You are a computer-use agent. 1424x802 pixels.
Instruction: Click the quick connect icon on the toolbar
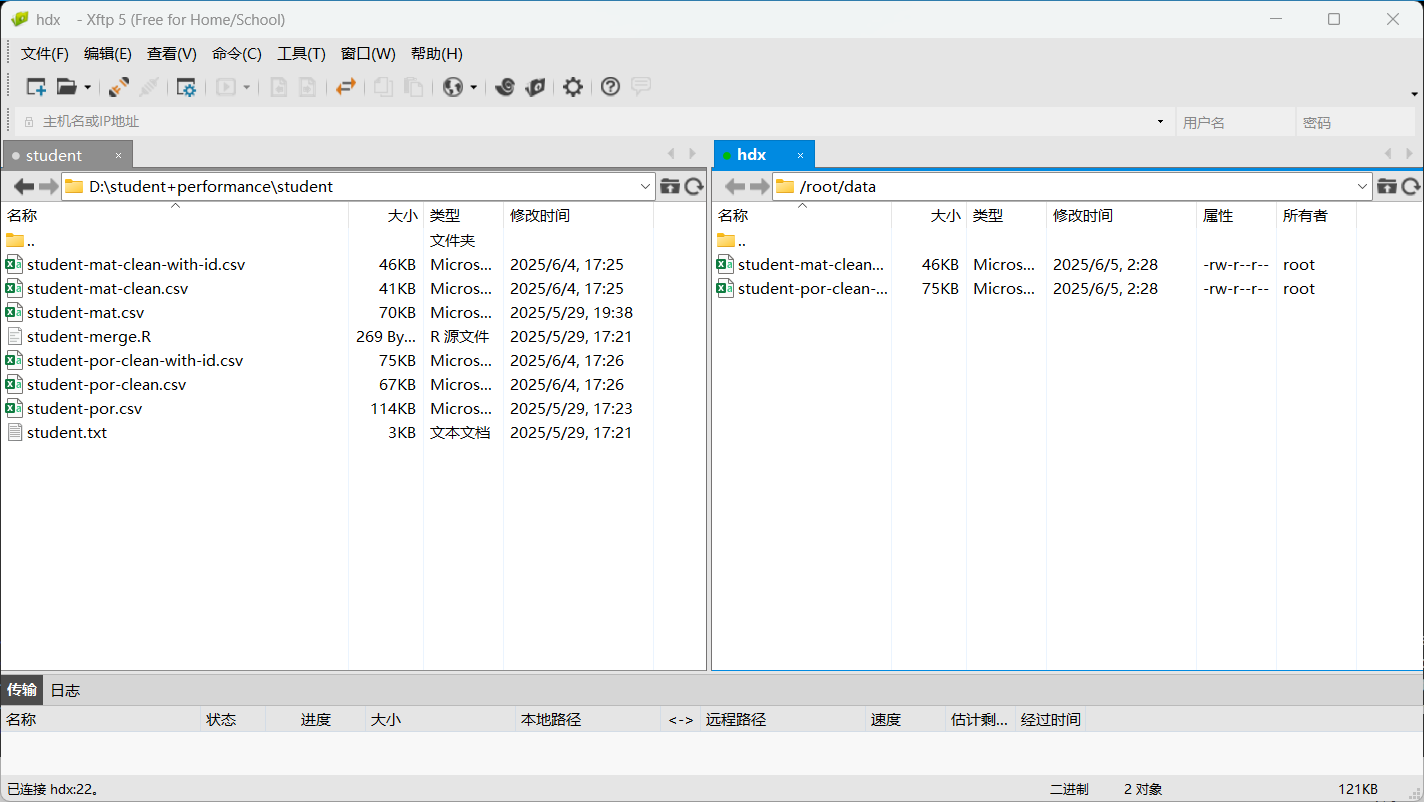pos(118,87)
